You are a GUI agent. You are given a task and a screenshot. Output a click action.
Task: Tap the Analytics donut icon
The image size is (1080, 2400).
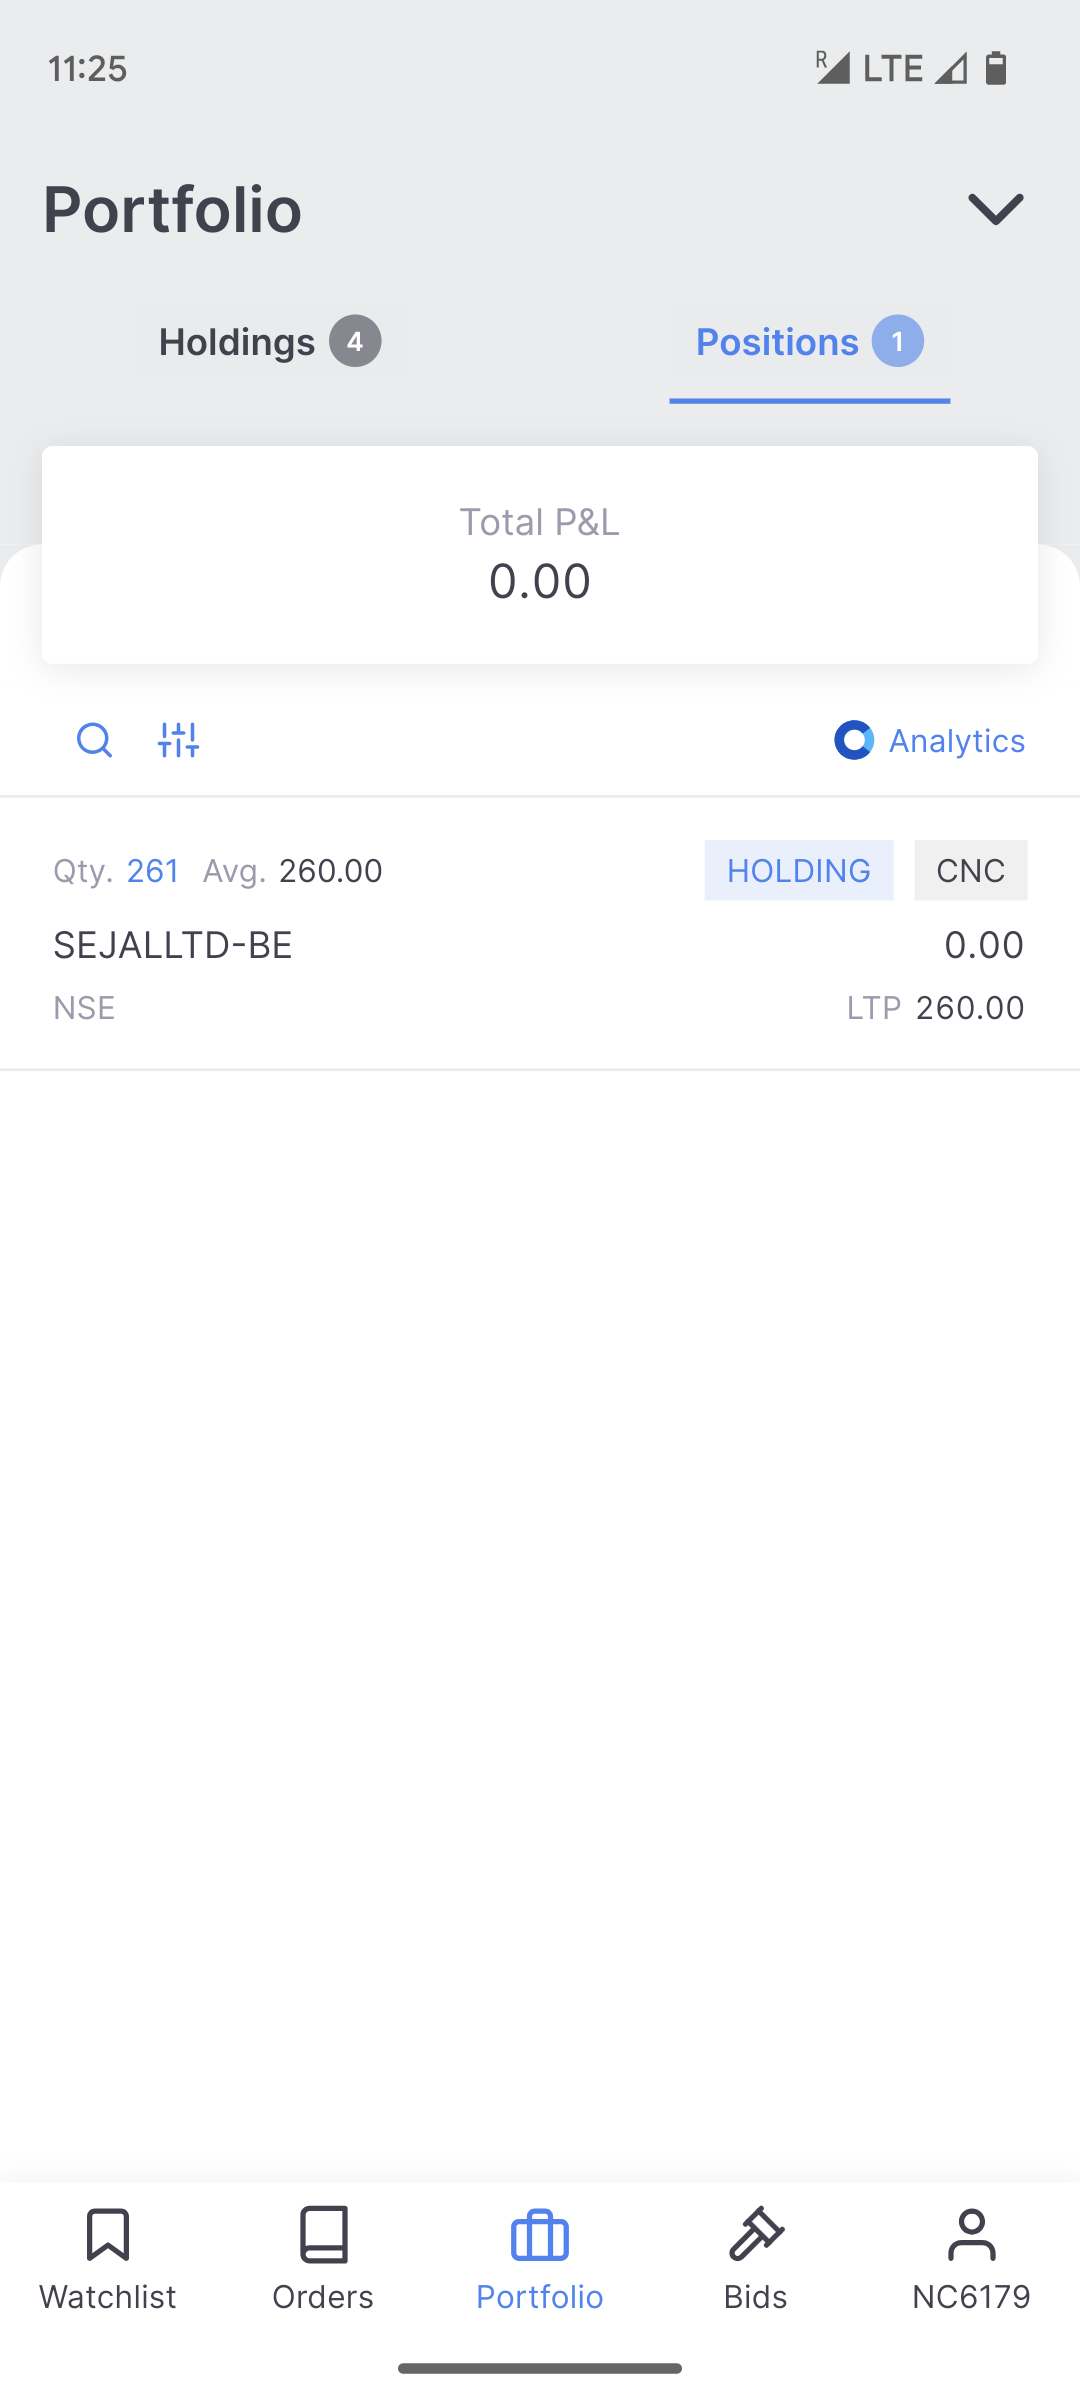854,740
